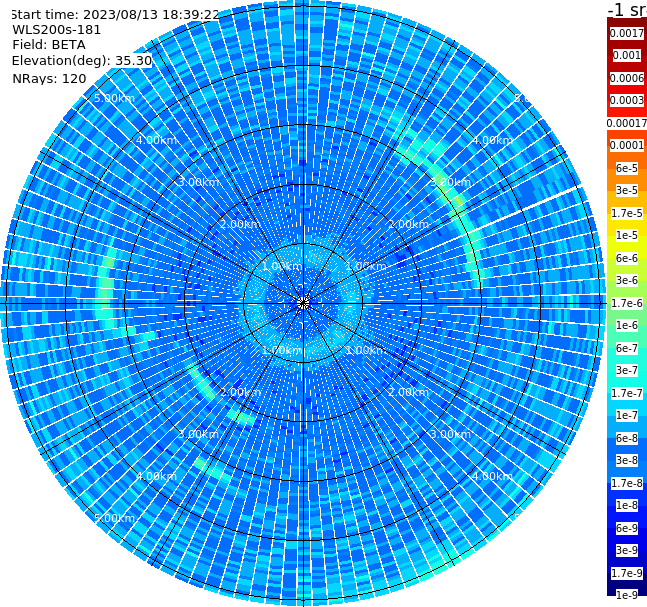Click the Field: BETA label
The image size is (647, 607).
click(x=49, y=45)
